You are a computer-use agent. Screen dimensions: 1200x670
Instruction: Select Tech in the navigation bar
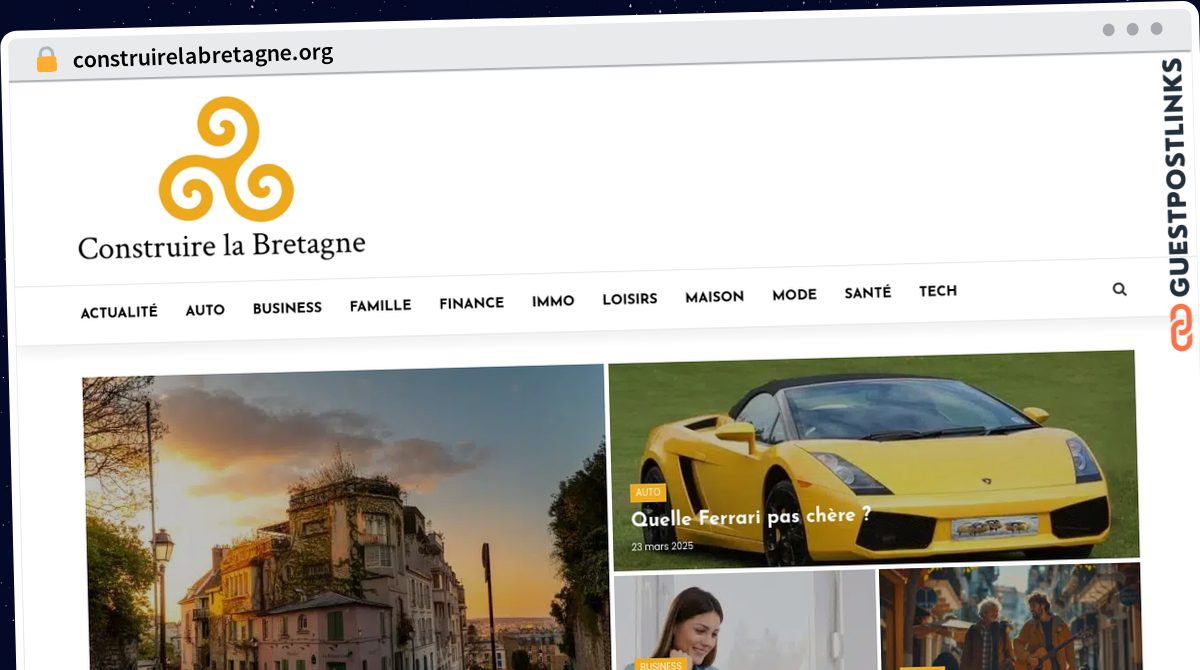(x=938, y=291)
